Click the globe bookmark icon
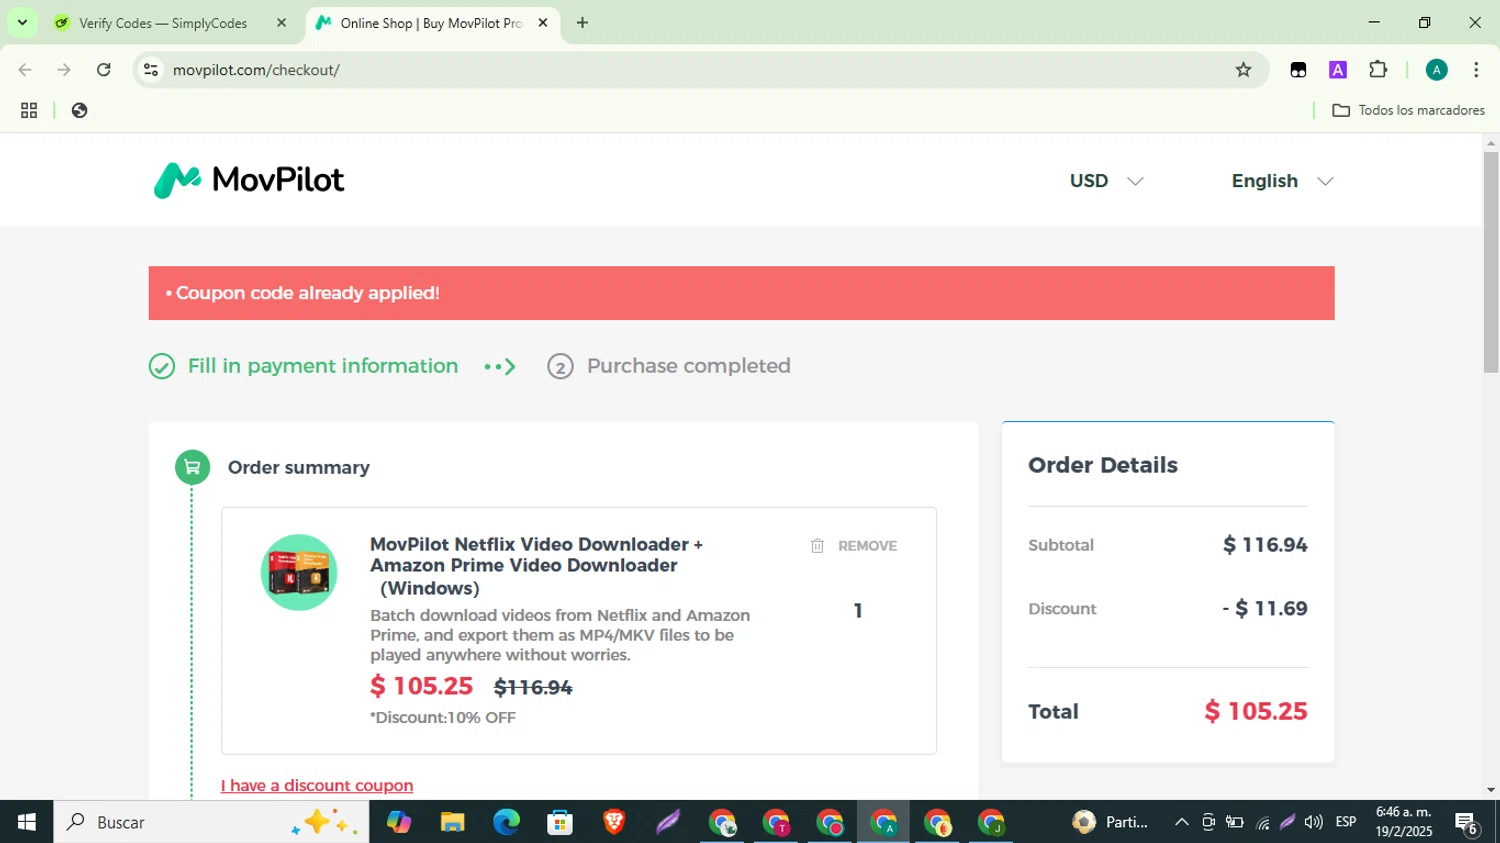Screen dimensions: 1500x843 click(x=80, y=111)
